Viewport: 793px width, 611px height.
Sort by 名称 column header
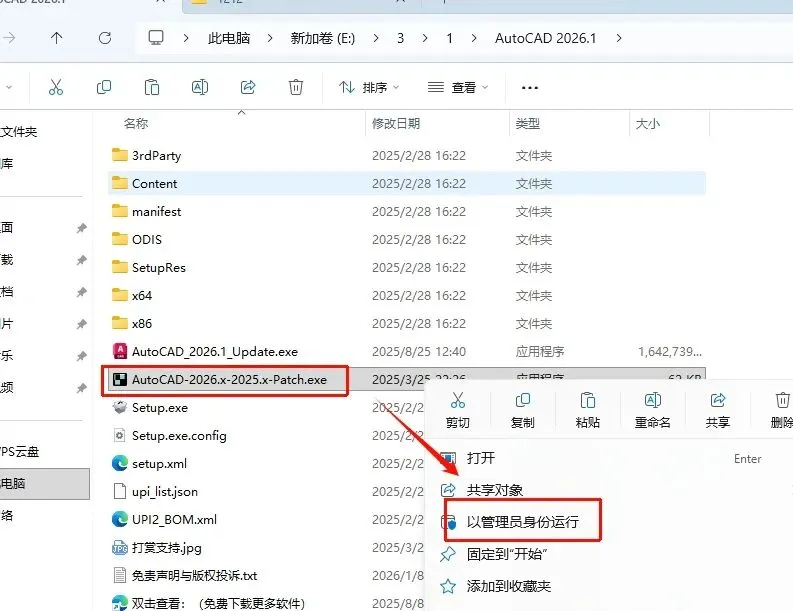tap(136, 123)
